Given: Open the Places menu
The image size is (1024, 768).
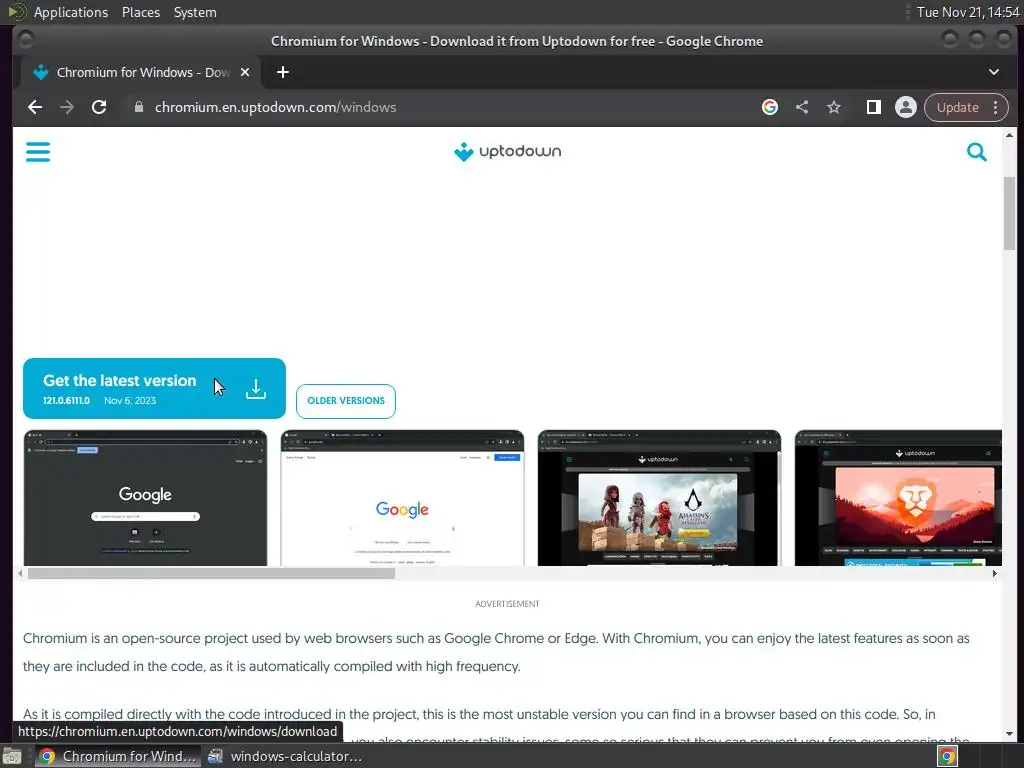Looking at the screenshot, I should tap(140, 12).
